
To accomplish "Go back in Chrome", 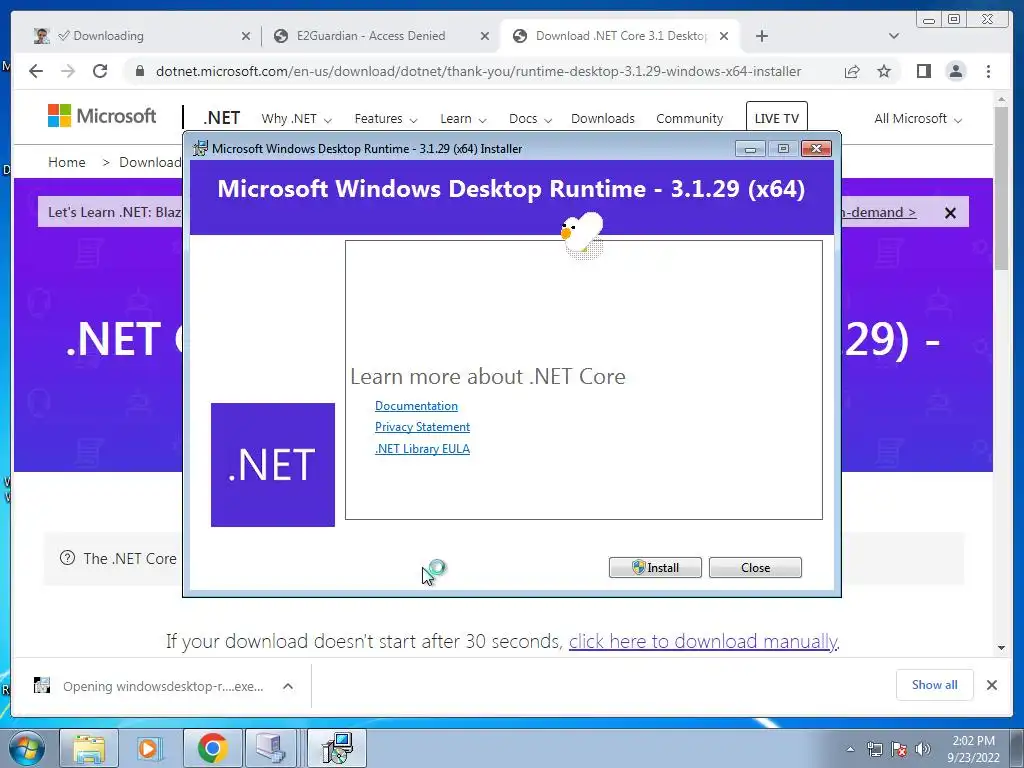I will click(36, 71).
